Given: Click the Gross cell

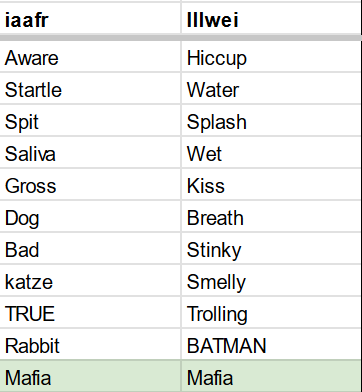Looking at the screenshot, I should point(90,184).
